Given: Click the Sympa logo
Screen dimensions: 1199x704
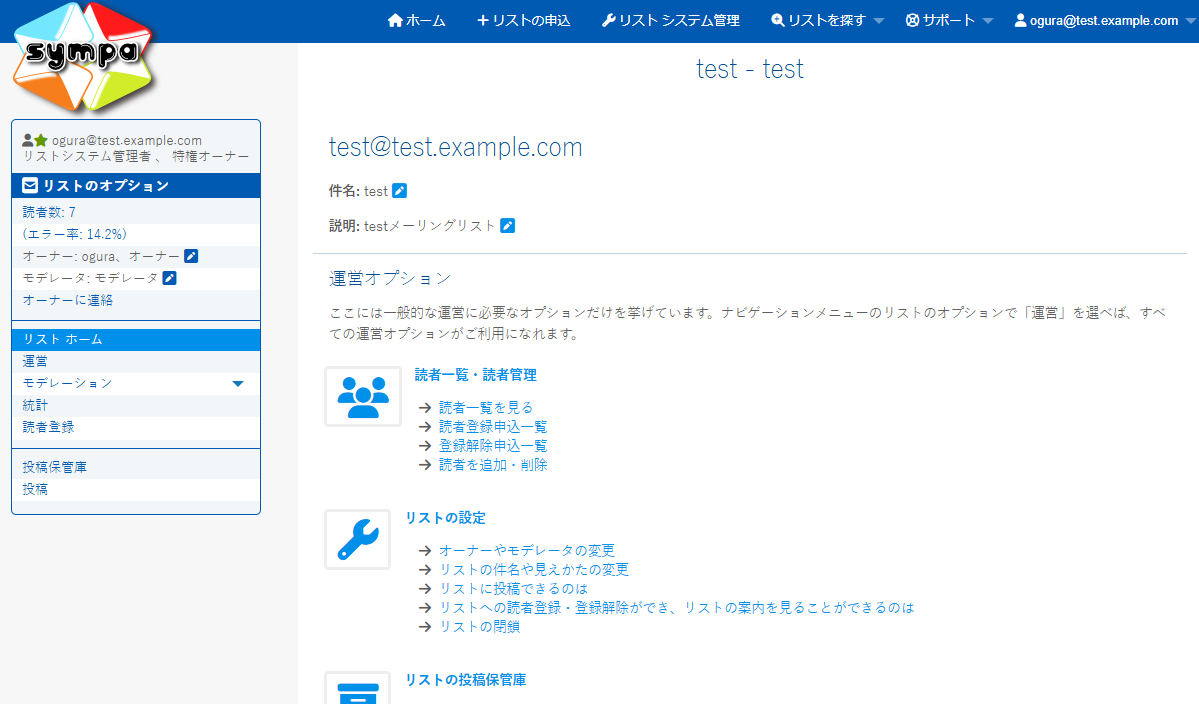Looking at the screenshot, I should 83,57.
